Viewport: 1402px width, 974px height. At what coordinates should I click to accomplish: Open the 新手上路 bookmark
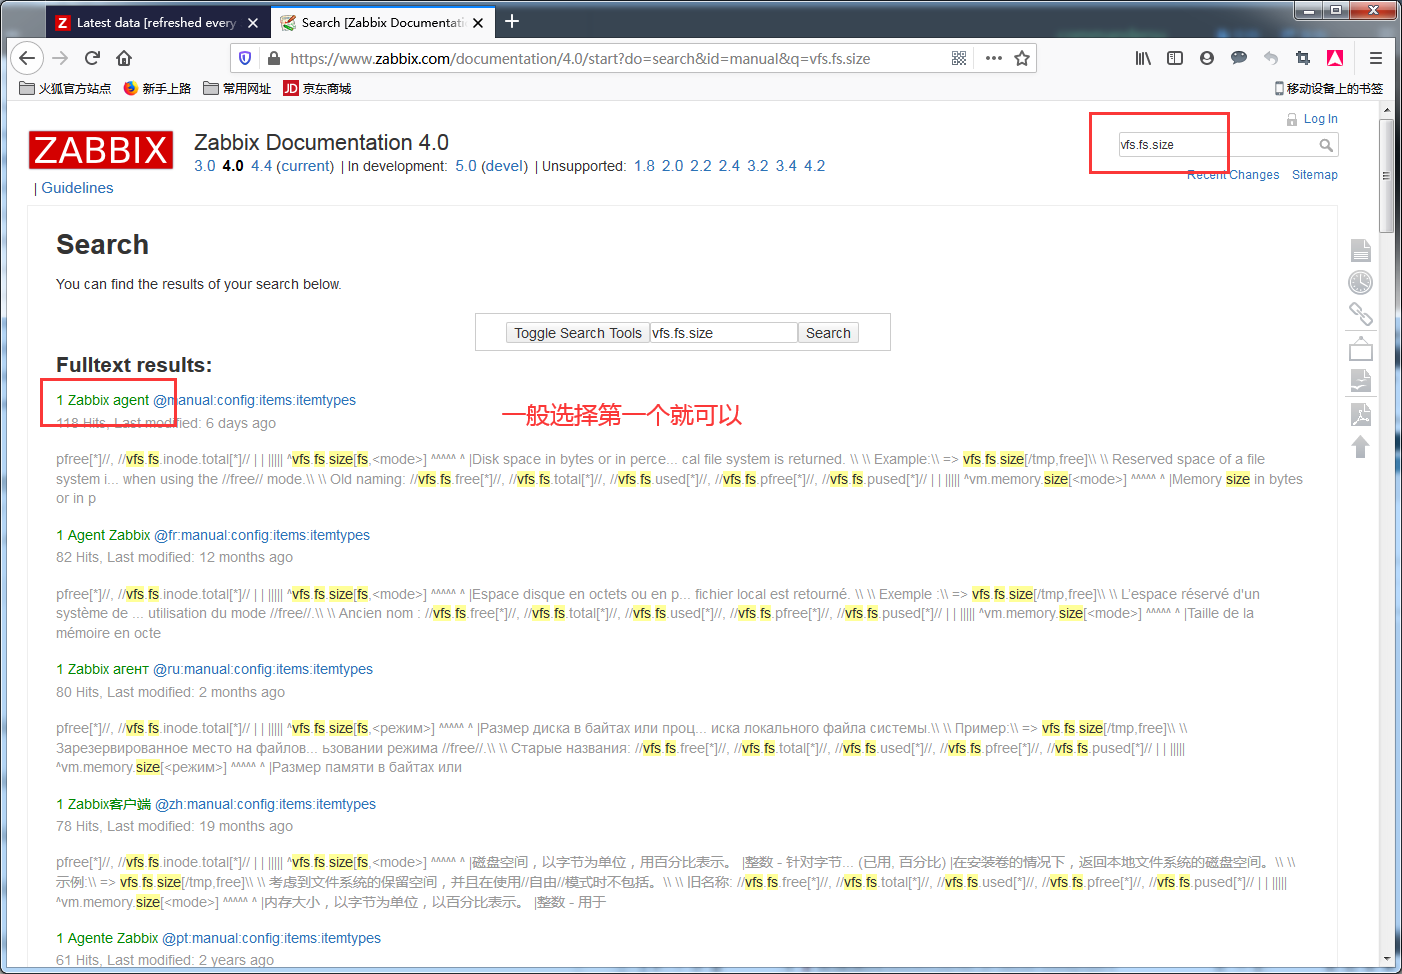(x=157, y=88)
